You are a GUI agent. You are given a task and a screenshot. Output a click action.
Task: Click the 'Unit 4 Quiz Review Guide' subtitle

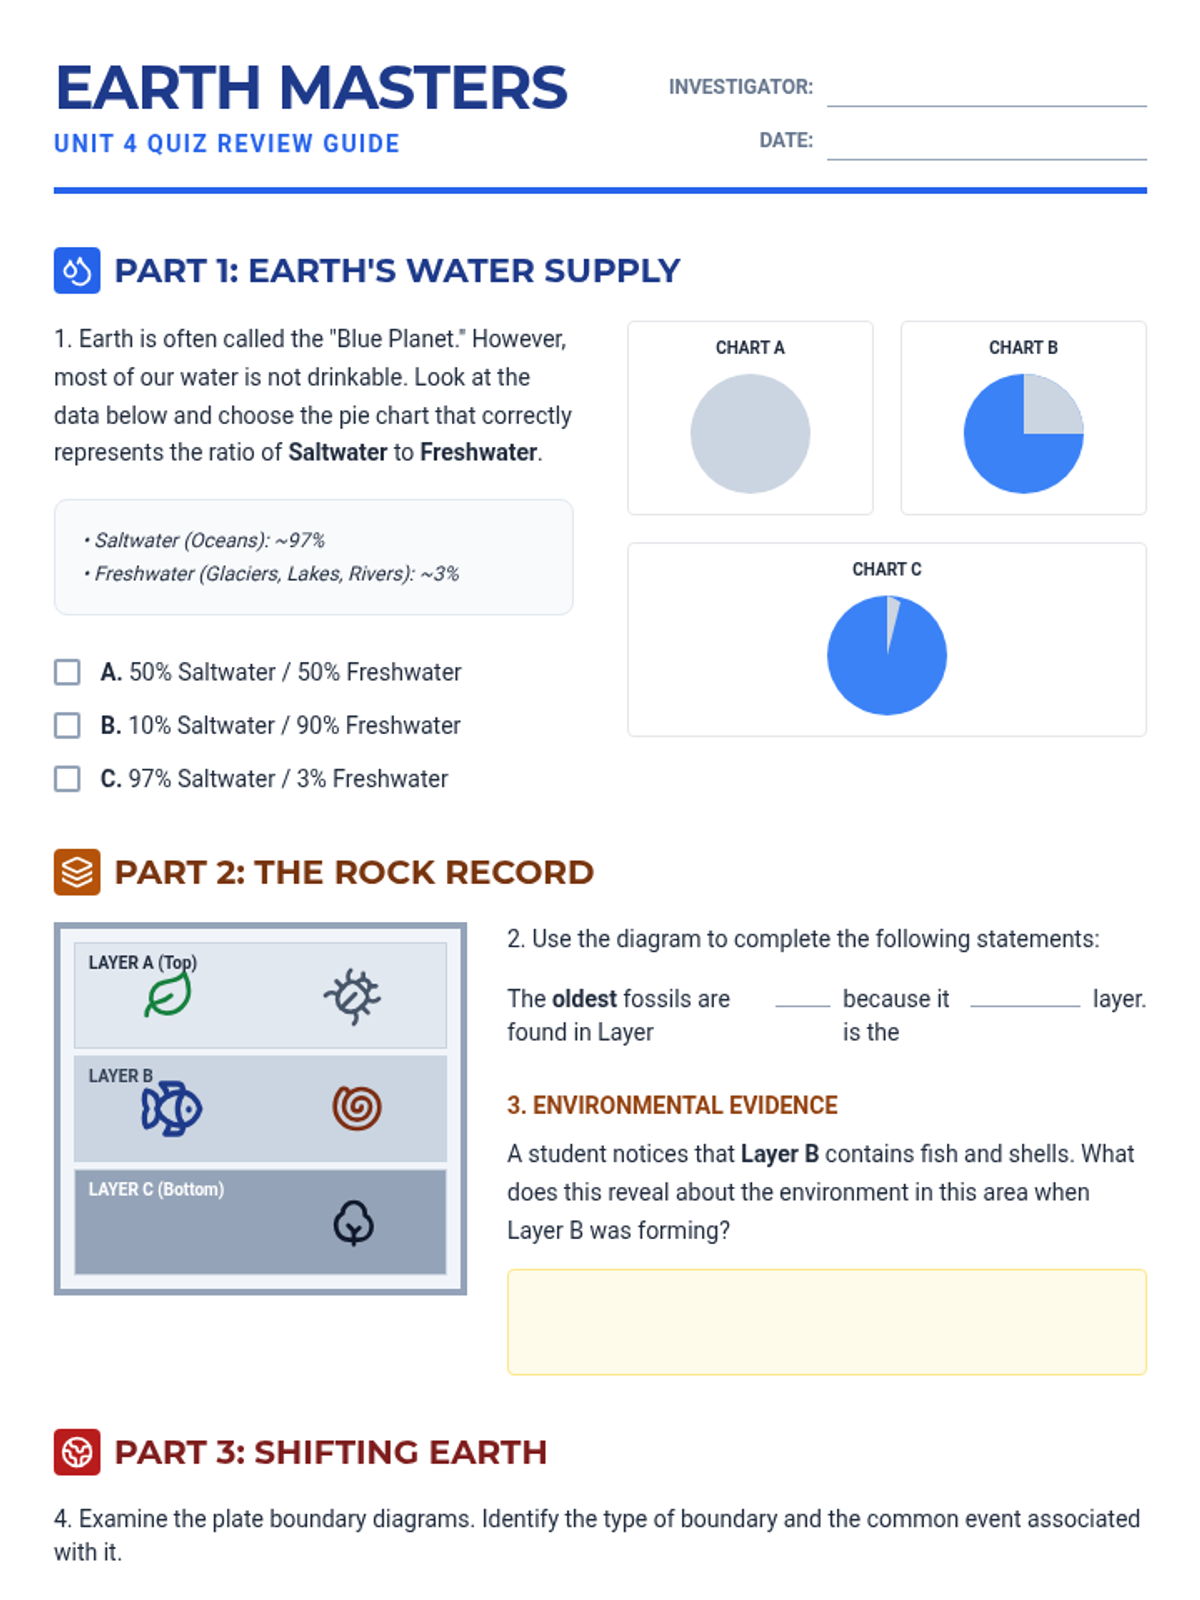[227, 144]
